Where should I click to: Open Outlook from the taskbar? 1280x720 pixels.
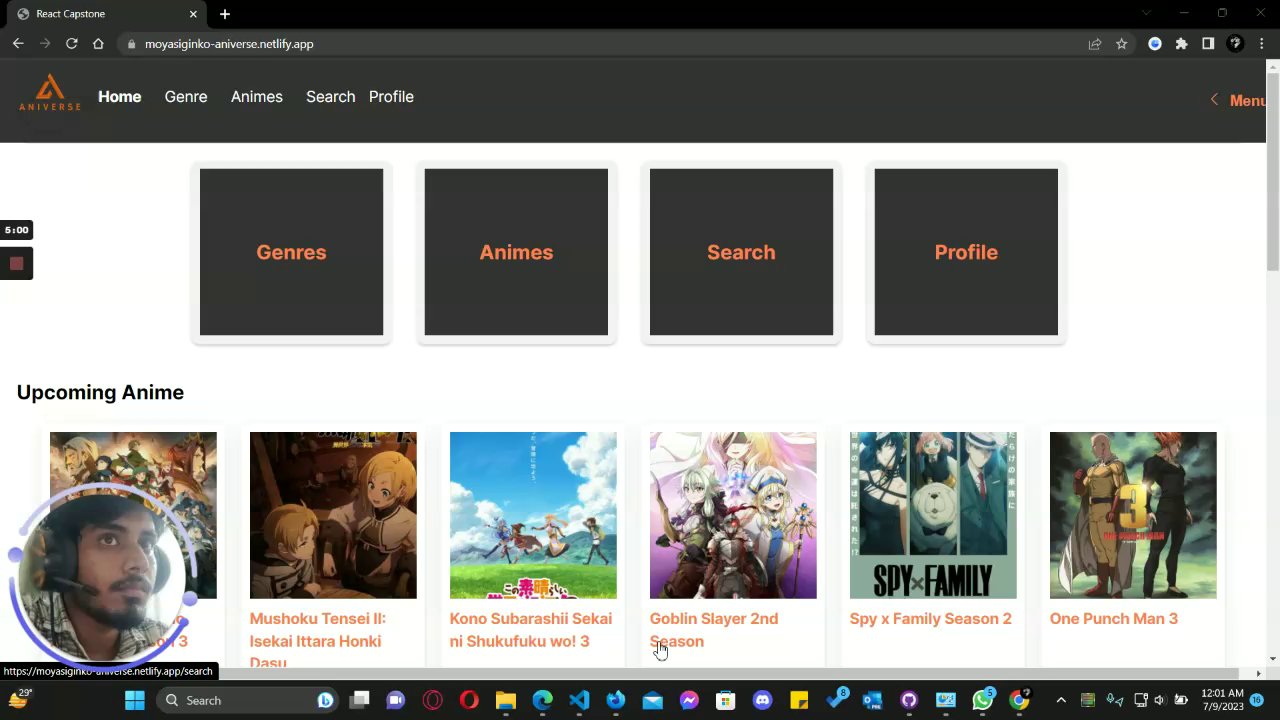click(872, 700)
